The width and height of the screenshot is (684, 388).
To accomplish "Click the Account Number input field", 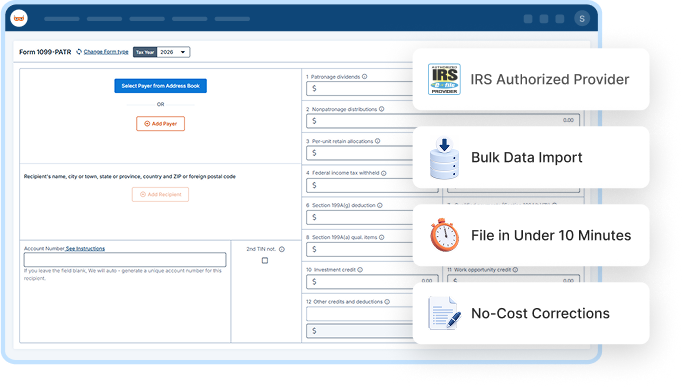I will (x=125, y=260).
